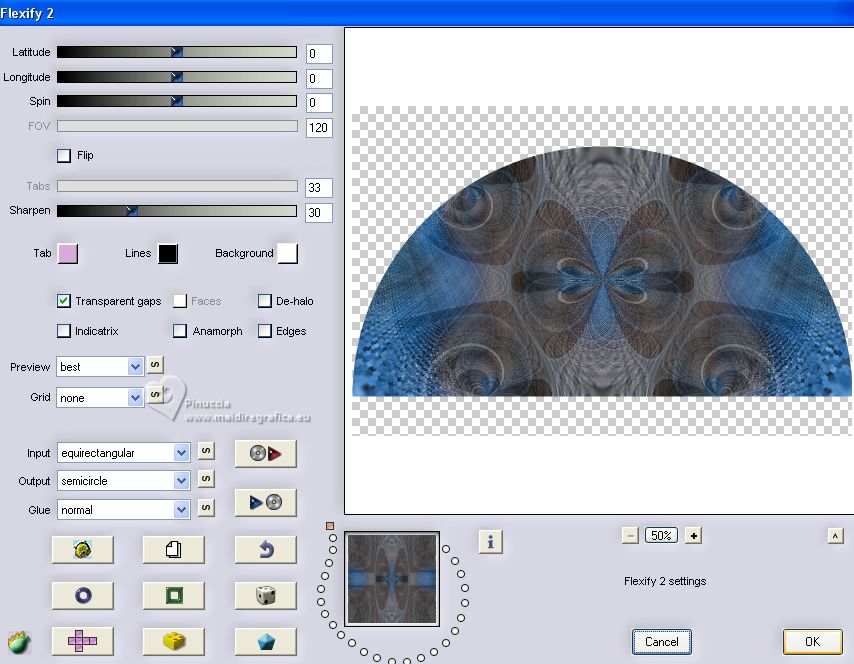Click the Tabs value field showing 33
Screen dimensions: 854x664
(x=319, y=188)
